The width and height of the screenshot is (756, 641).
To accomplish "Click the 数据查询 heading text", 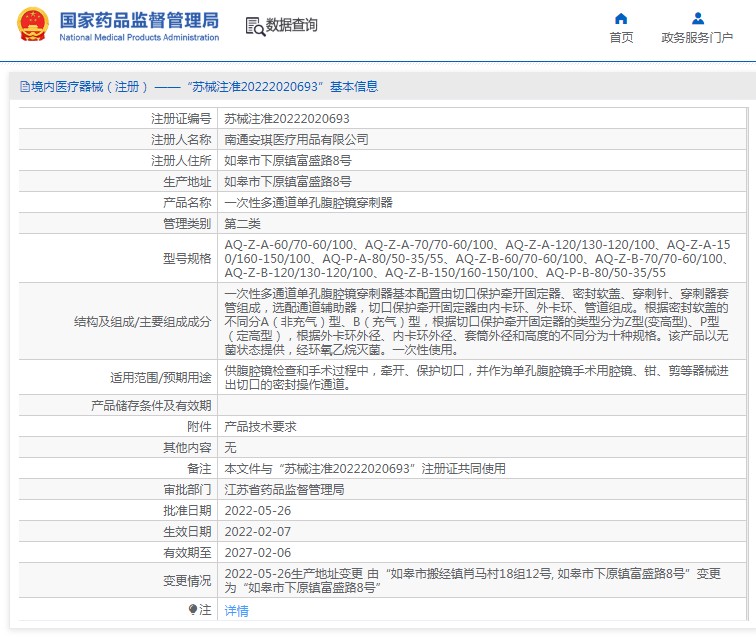I will tap(292, 25).
